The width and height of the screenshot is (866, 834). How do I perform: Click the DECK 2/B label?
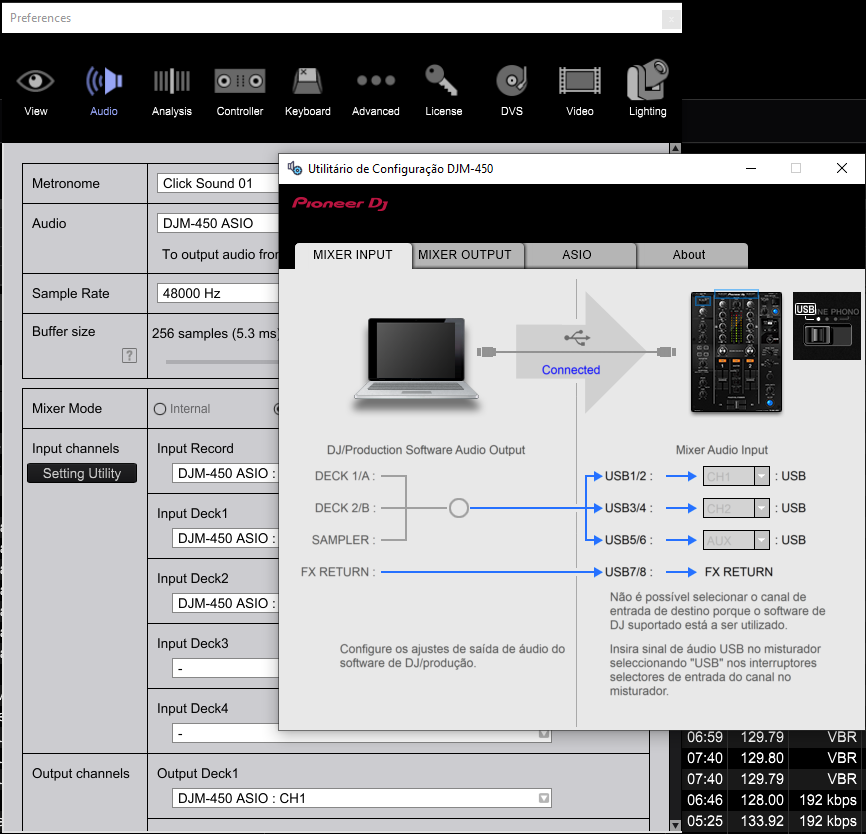point(345,508)
